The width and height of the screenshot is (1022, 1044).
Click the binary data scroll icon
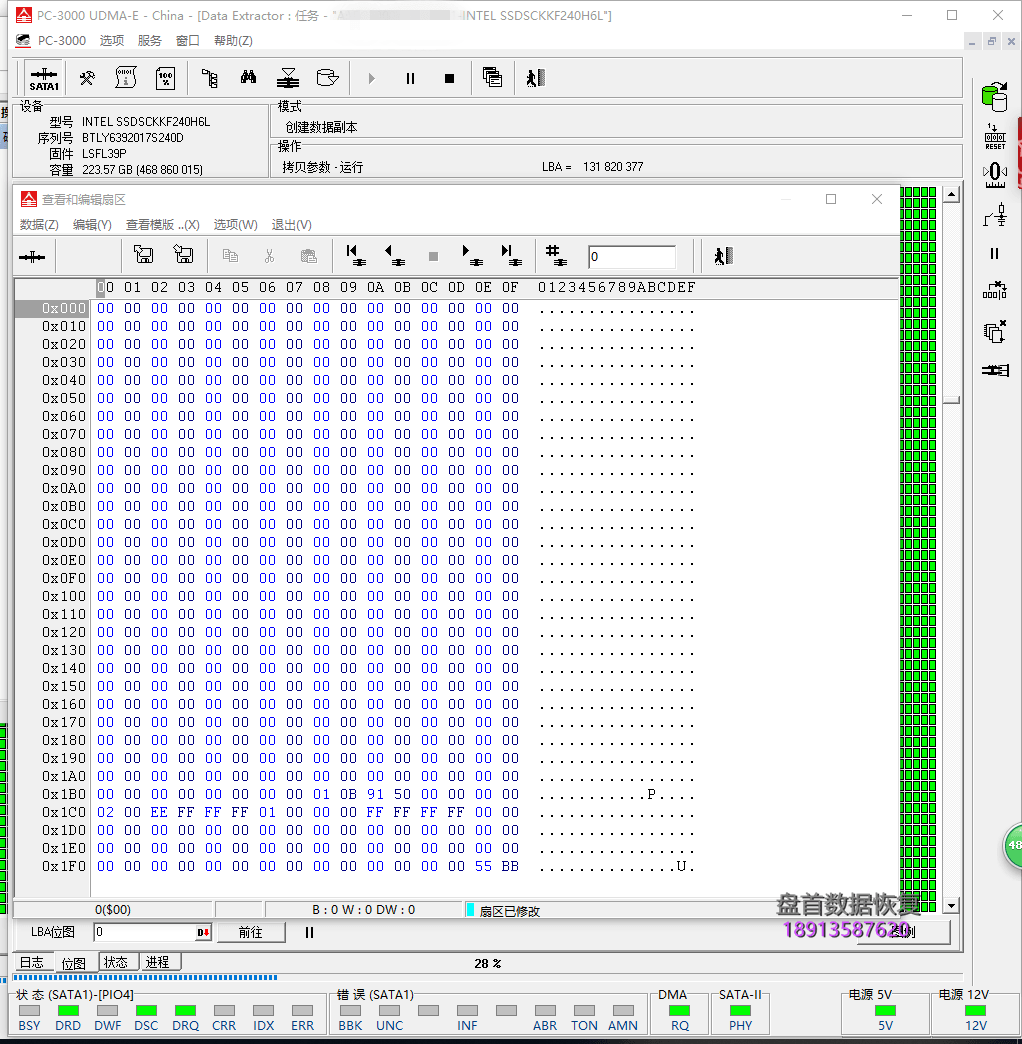pos(126,79)
